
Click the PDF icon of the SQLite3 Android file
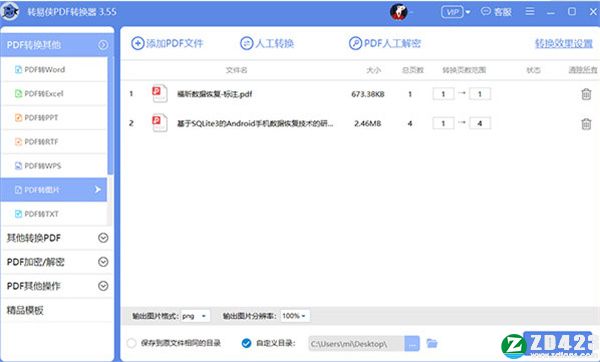pos(160,123)
